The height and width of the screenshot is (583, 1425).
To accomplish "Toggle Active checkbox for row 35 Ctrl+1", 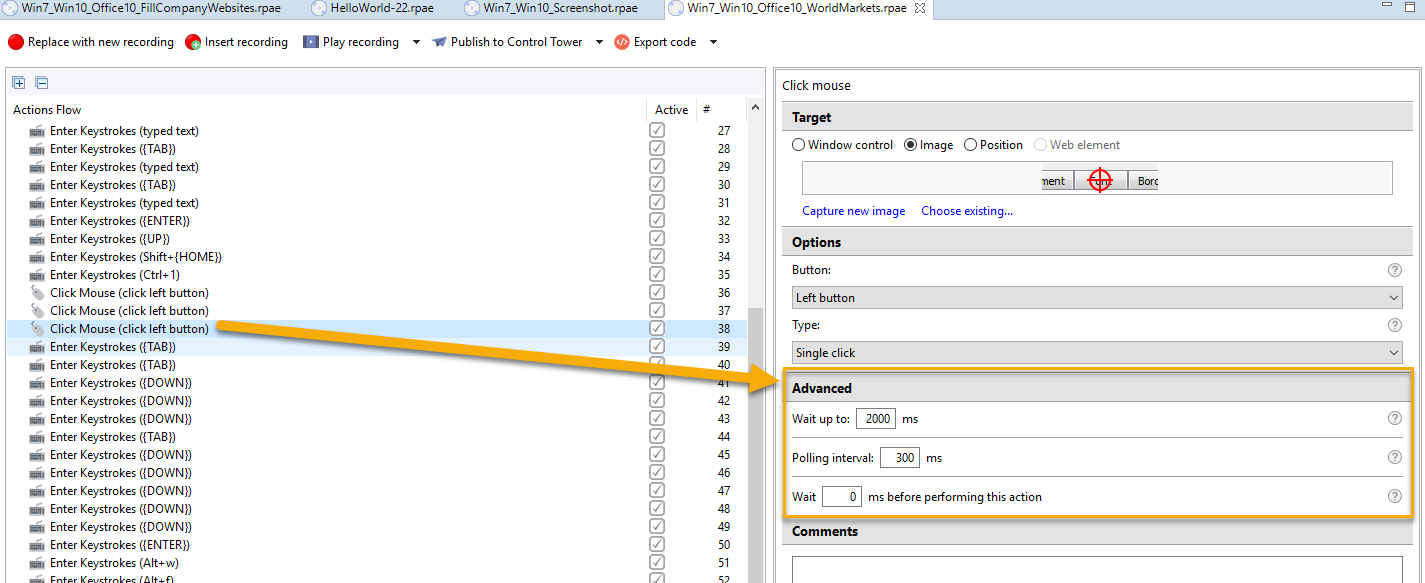I will pos(657,275).
